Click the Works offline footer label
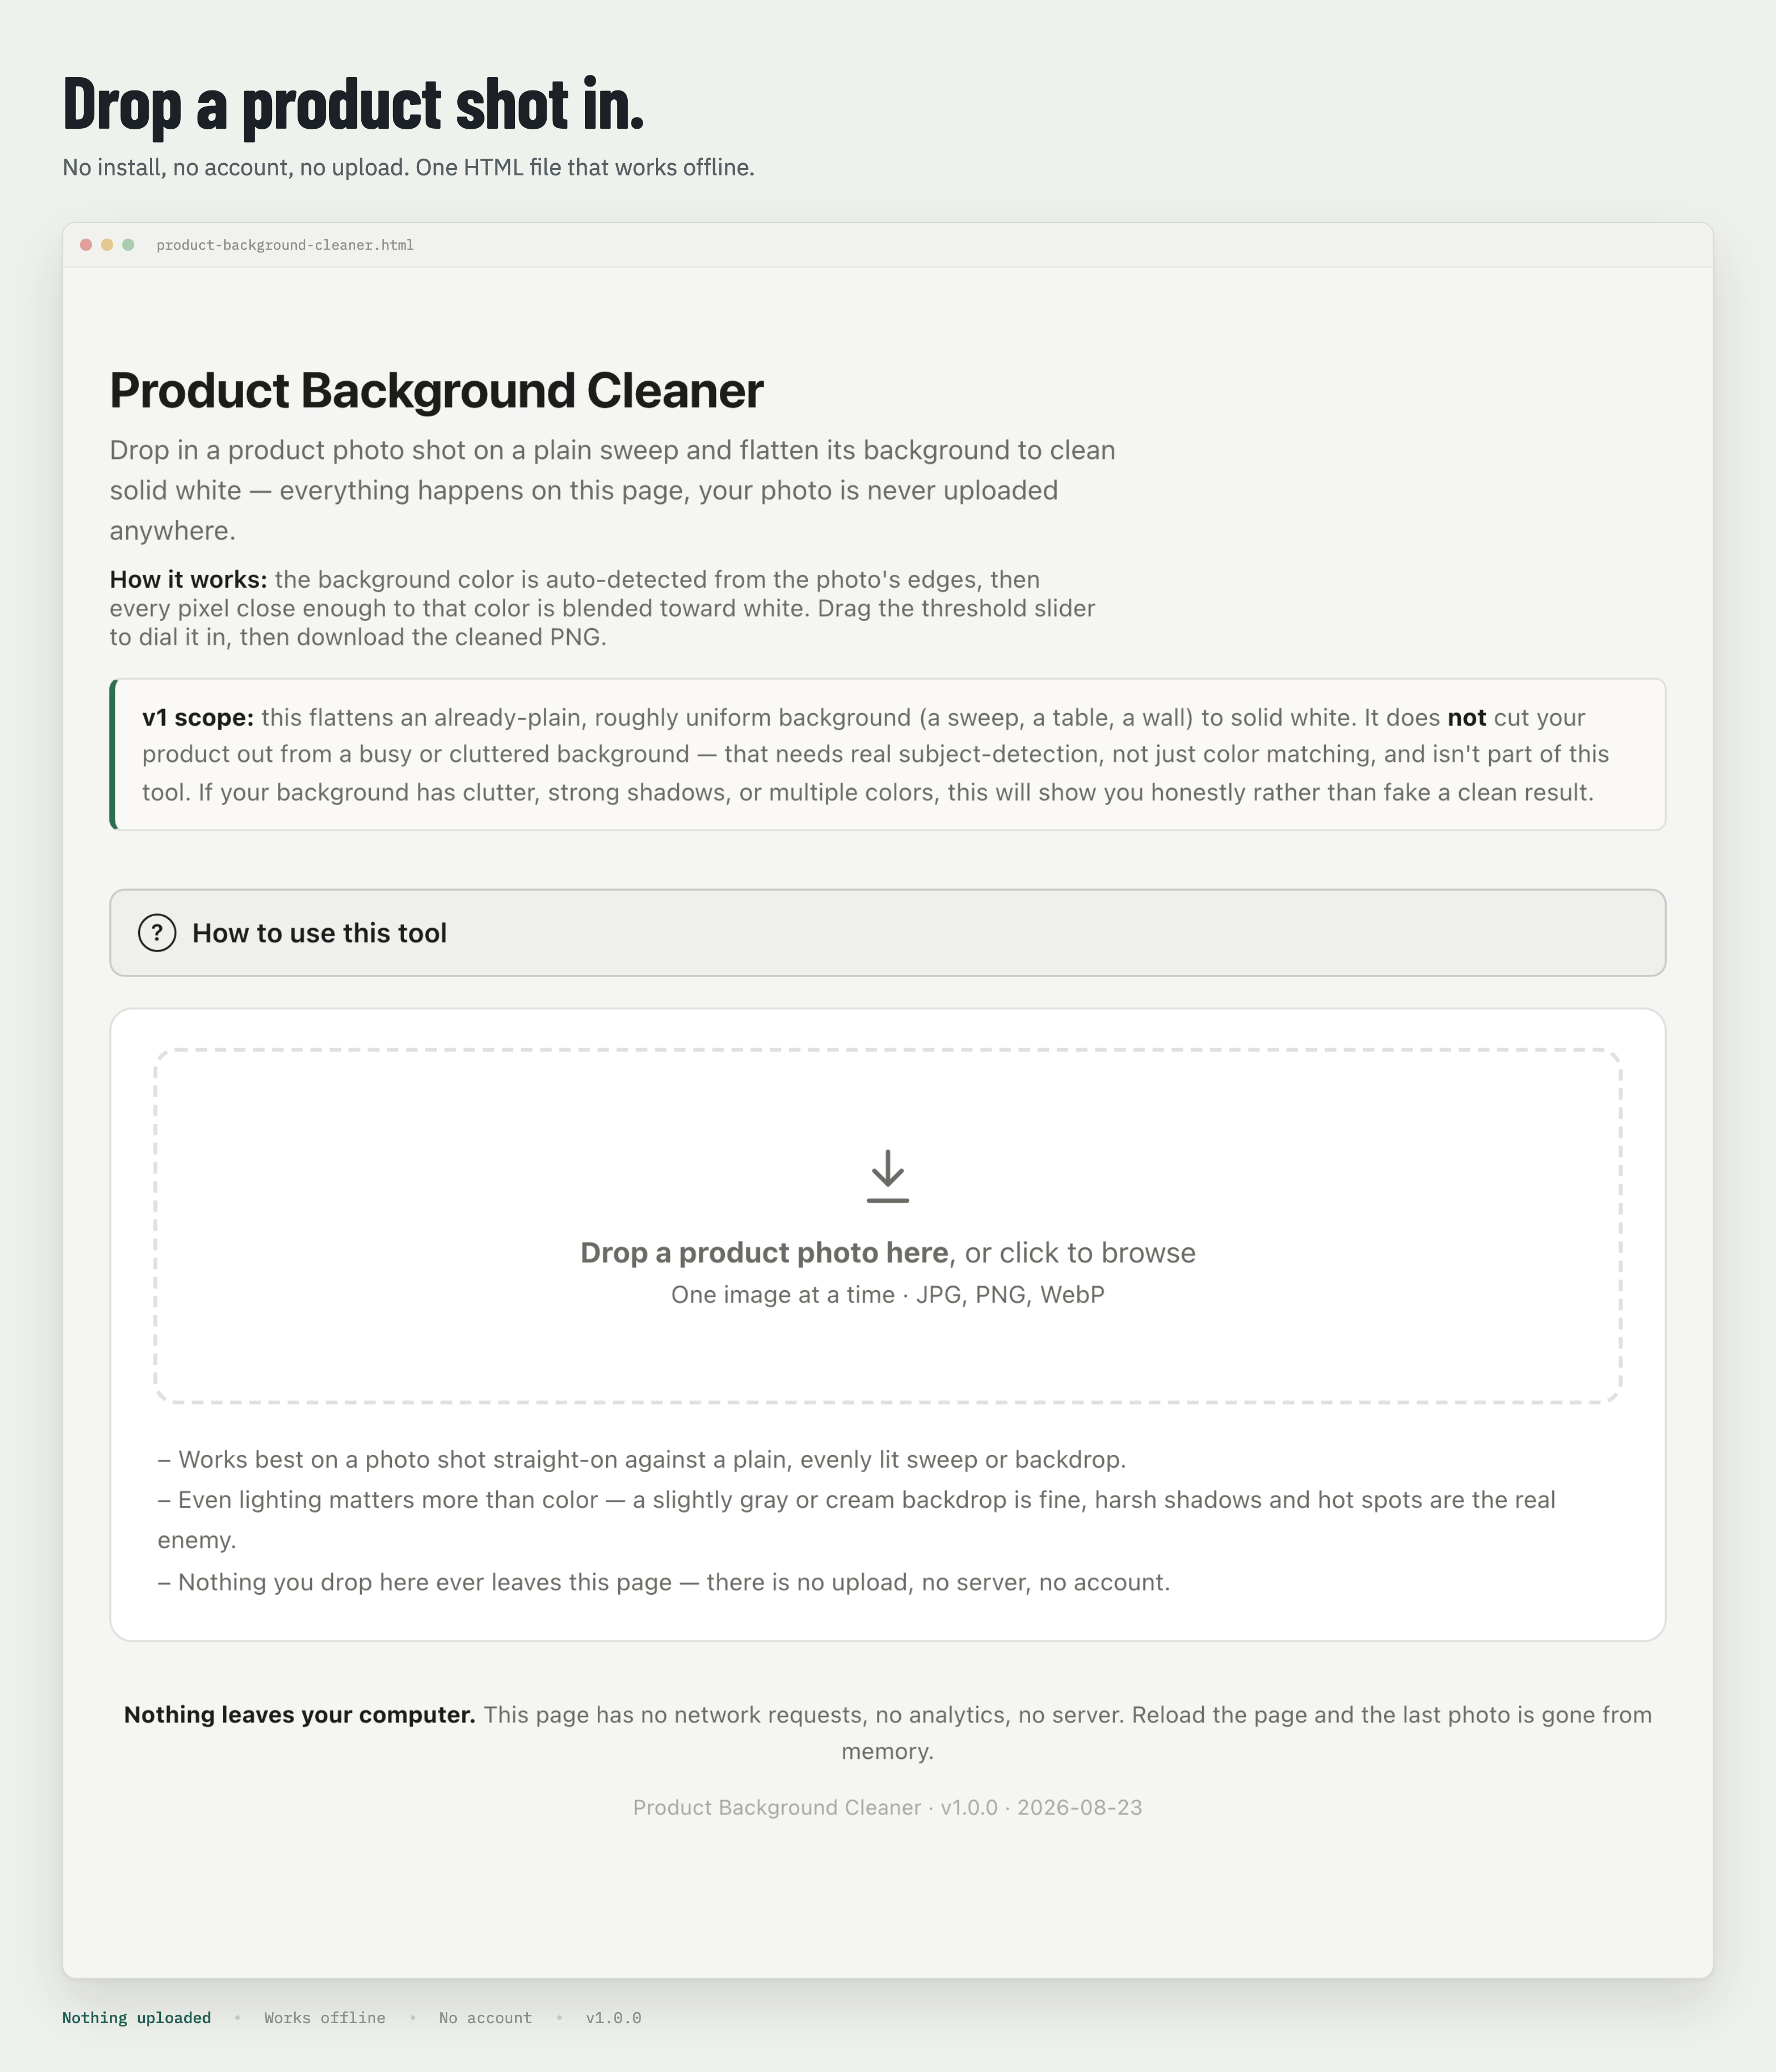 pyautogui.click(x=325, y=2018)
